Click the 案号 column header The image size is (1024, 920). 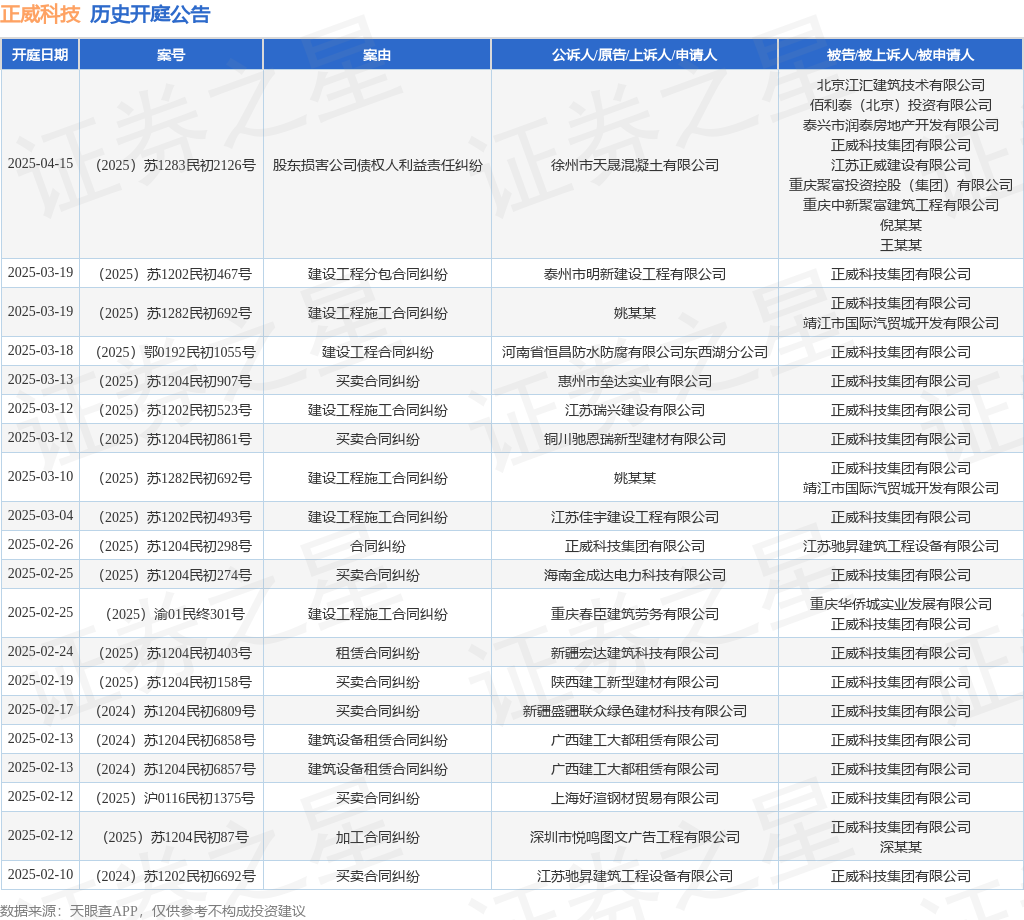pos(171,55)
